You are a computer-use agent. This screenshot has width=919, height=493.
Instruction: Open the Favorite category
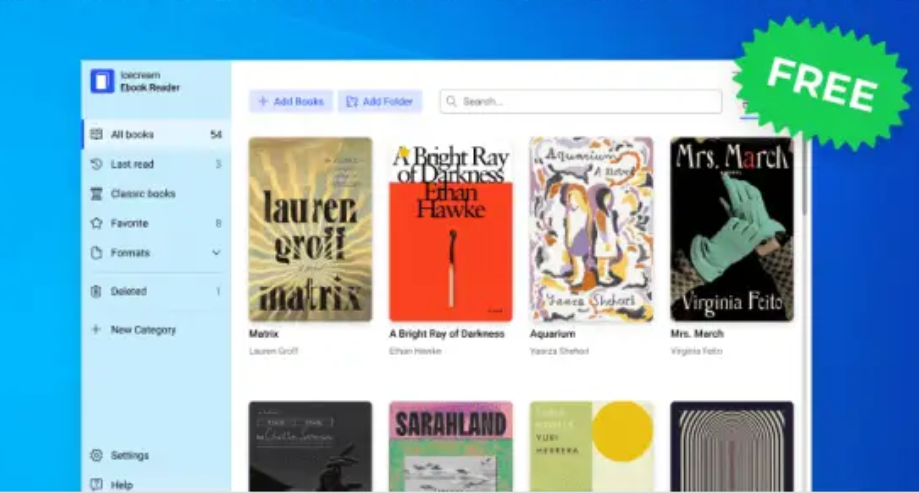[156, 223]
